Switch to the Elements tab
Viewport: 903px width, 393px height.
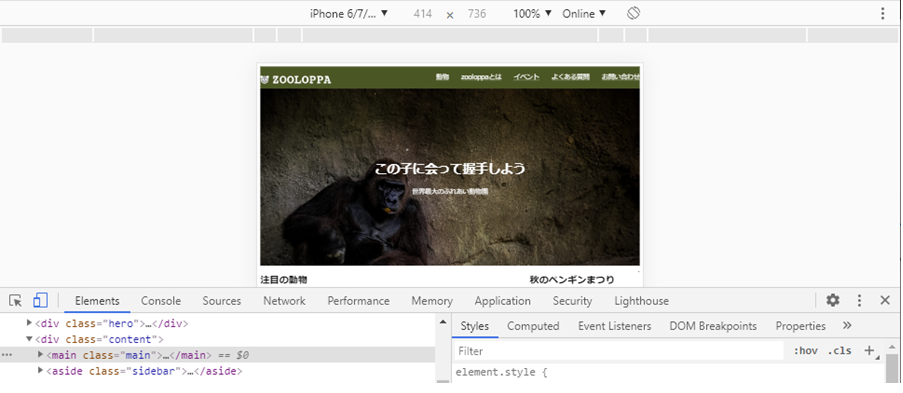pyautogui.click(x=97, y=301)
